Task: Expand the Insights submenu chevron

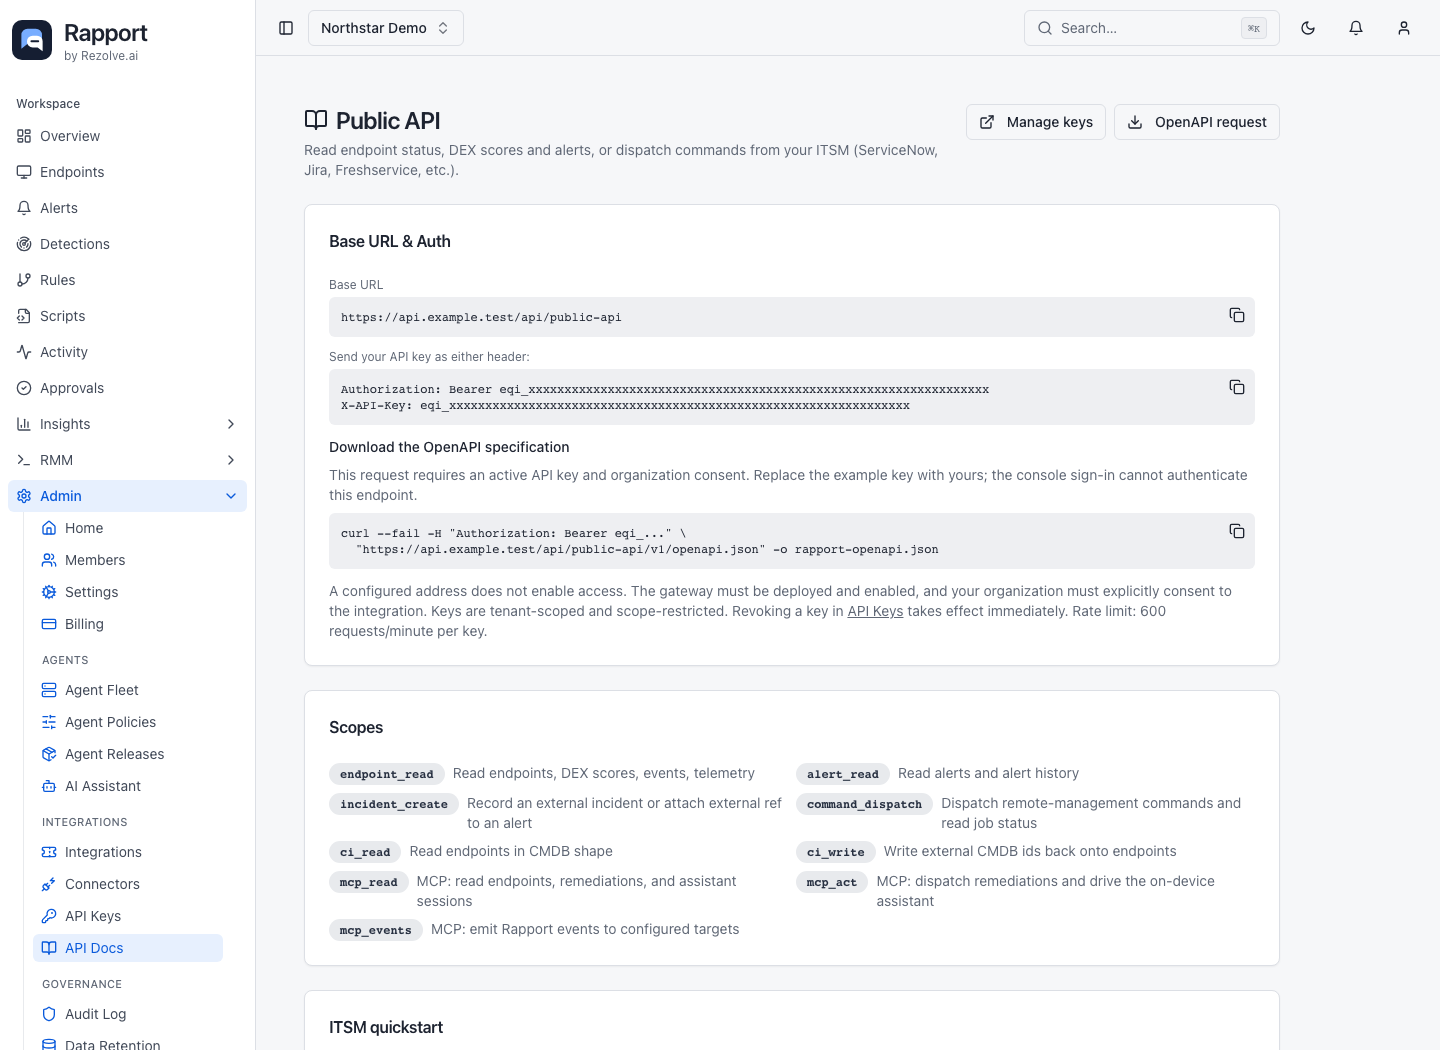Action: click(231, 424)
